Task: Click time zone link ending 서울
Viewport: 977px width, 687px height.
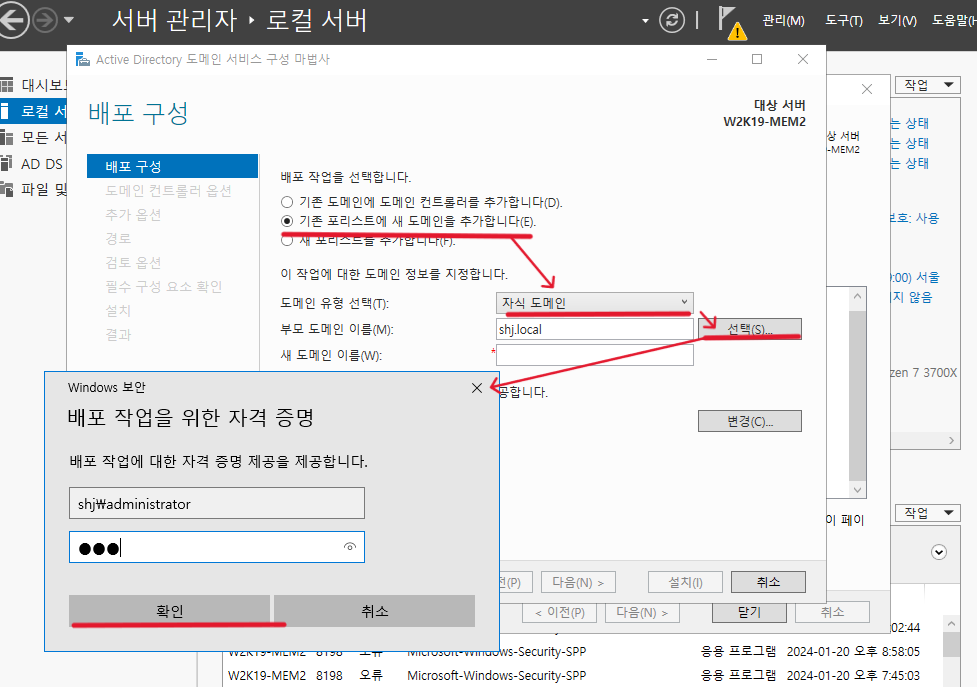Action: point(914,277)
